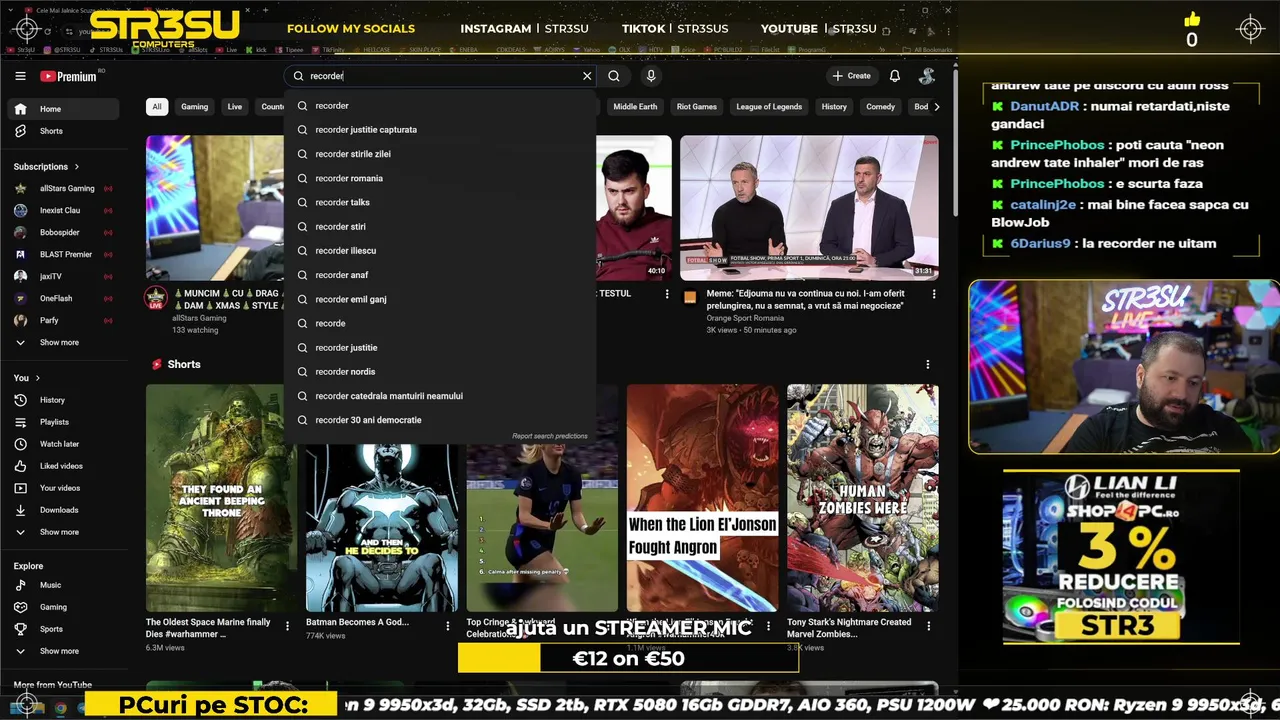Choose suggestion recorder iliescu
Screen dimensions: 1280x720
(440, 251)
